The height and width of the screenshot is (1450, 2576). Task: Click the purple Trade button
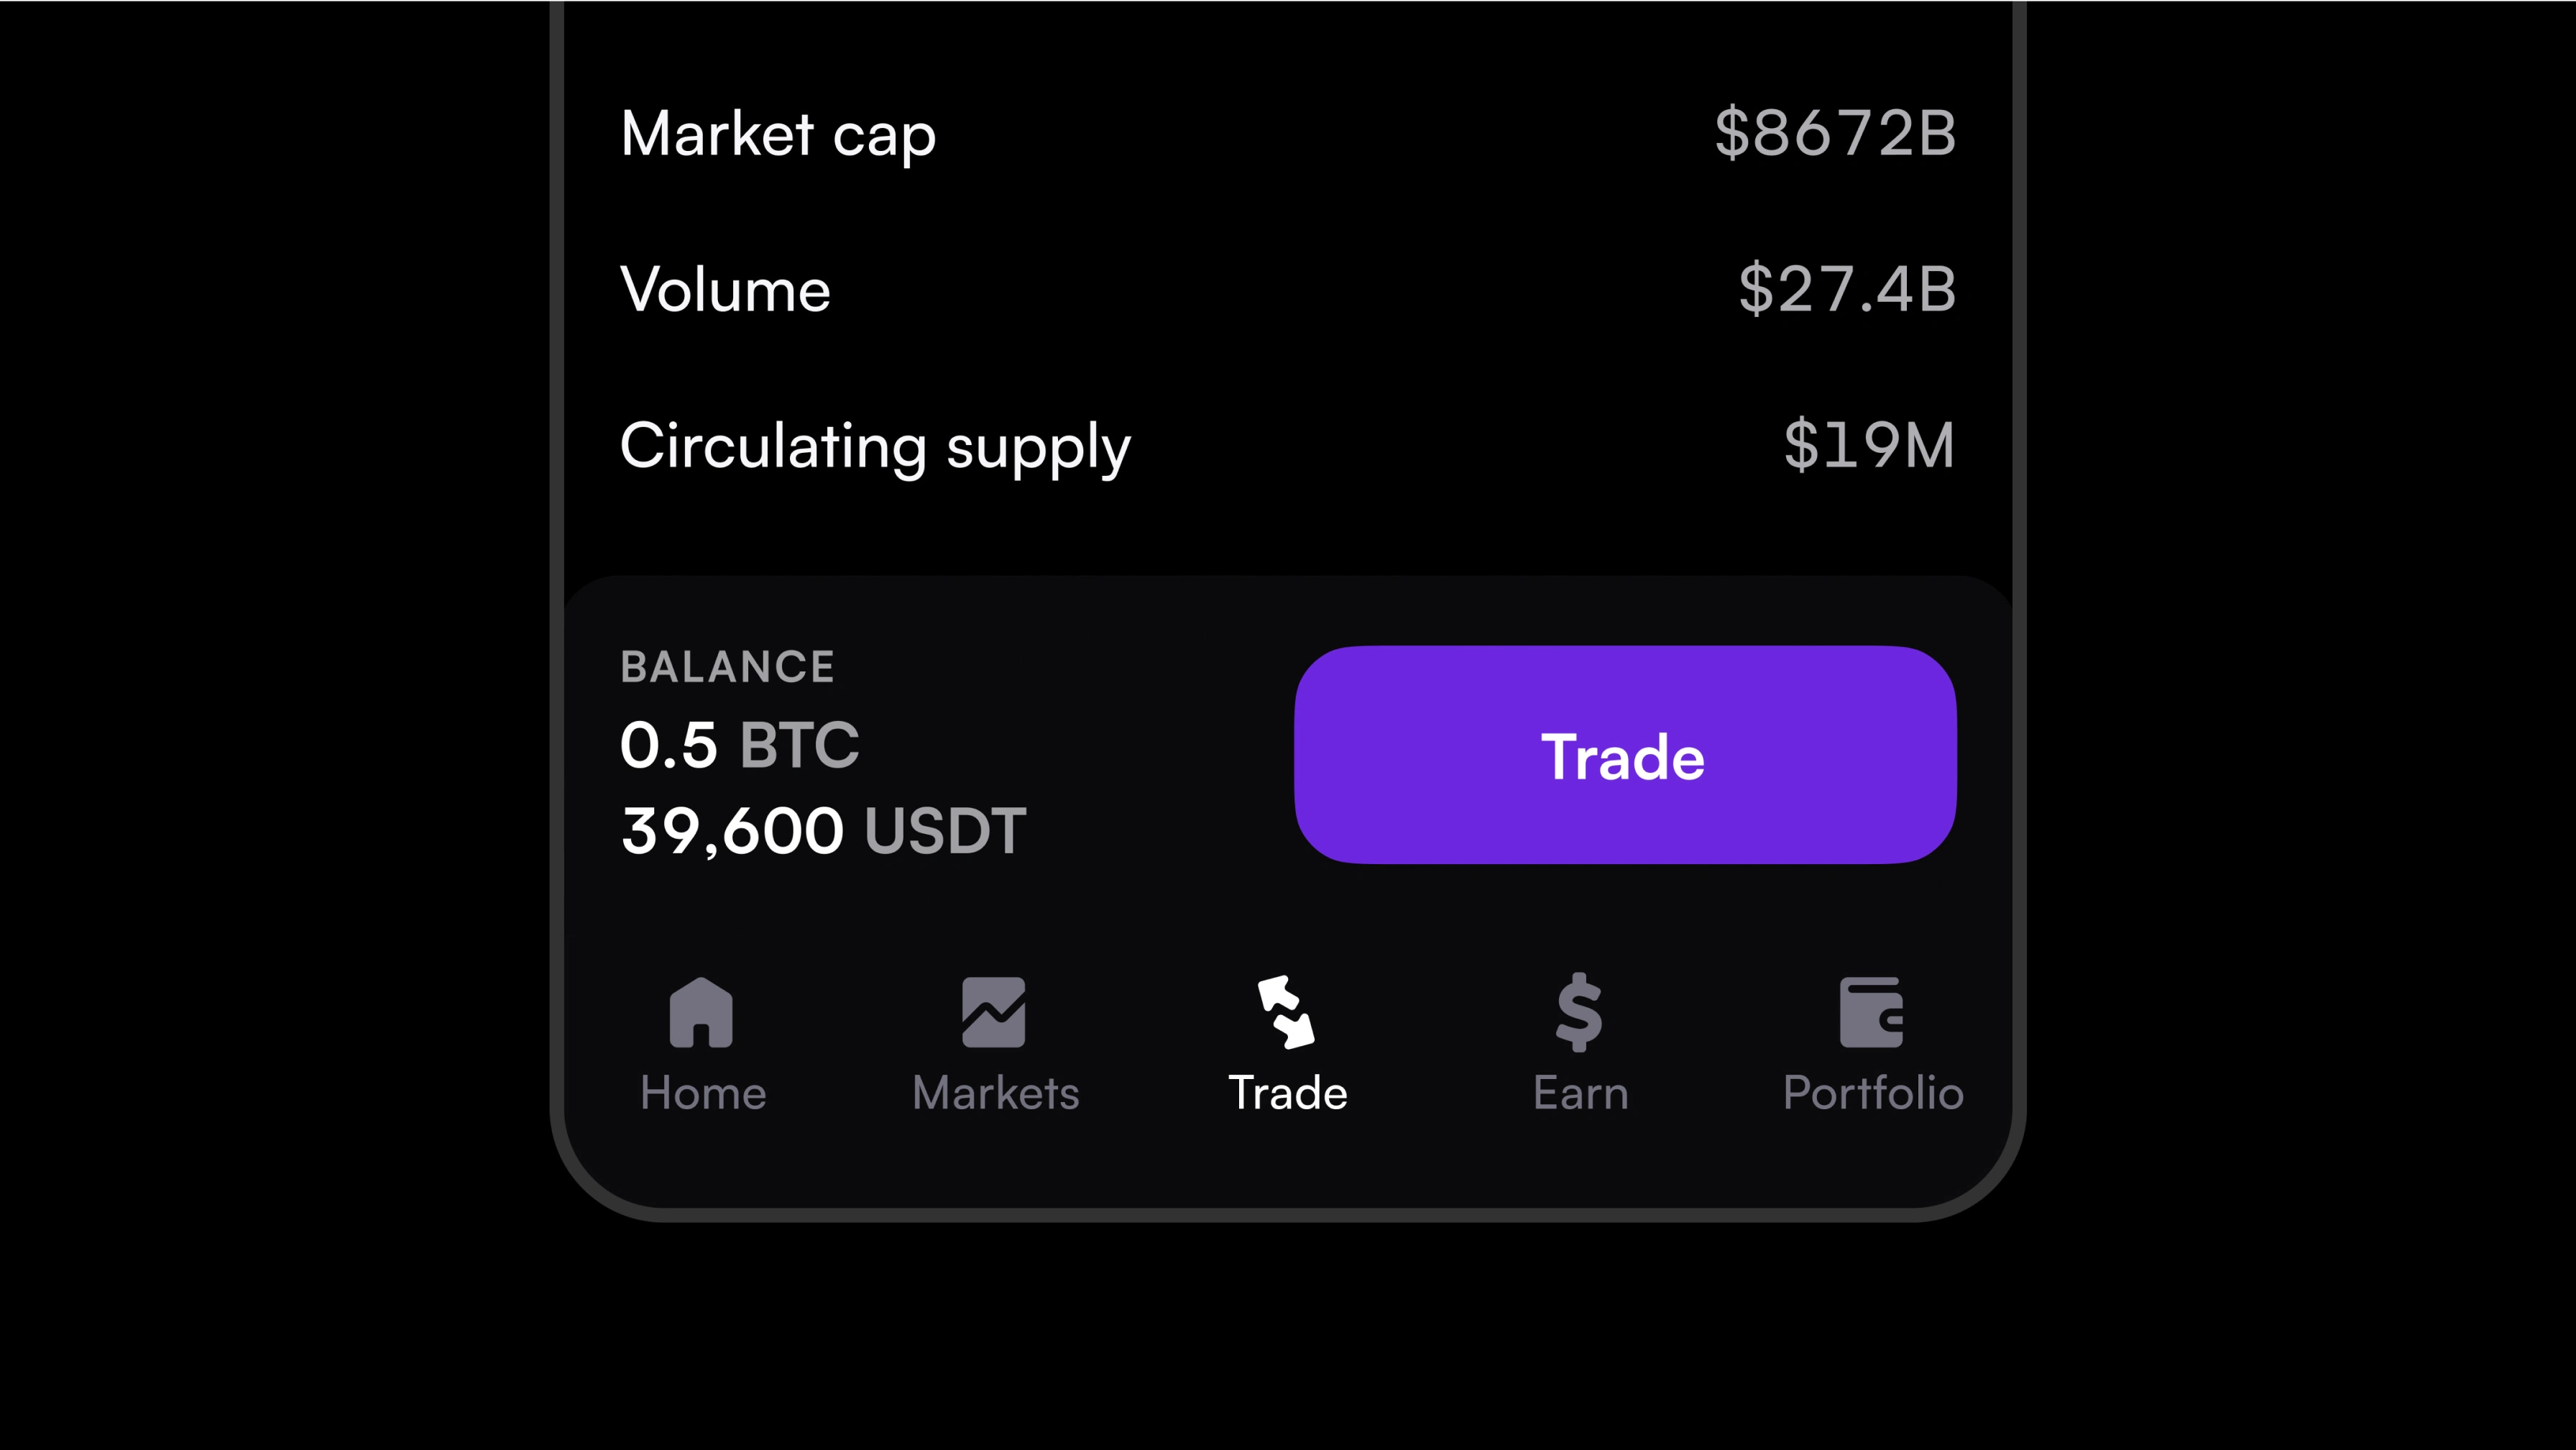[1625, 755]
